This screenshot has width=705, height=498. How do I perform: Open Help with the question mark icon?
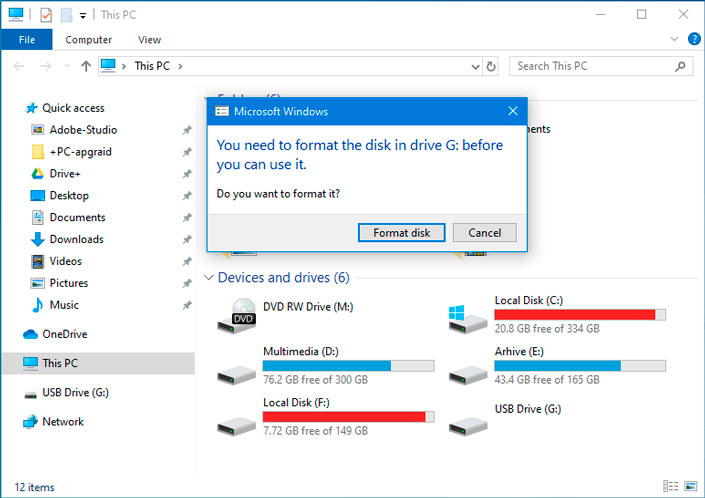694,39
